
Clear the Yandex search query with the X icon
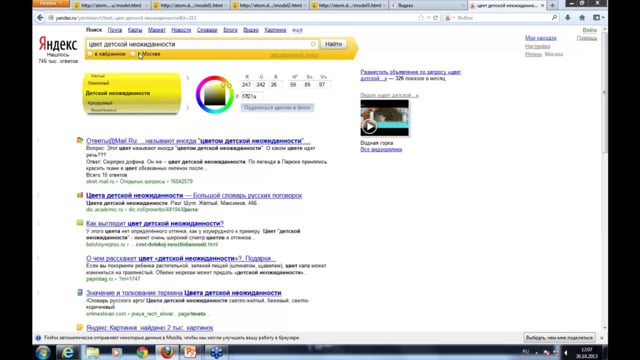tap(313, 44)
